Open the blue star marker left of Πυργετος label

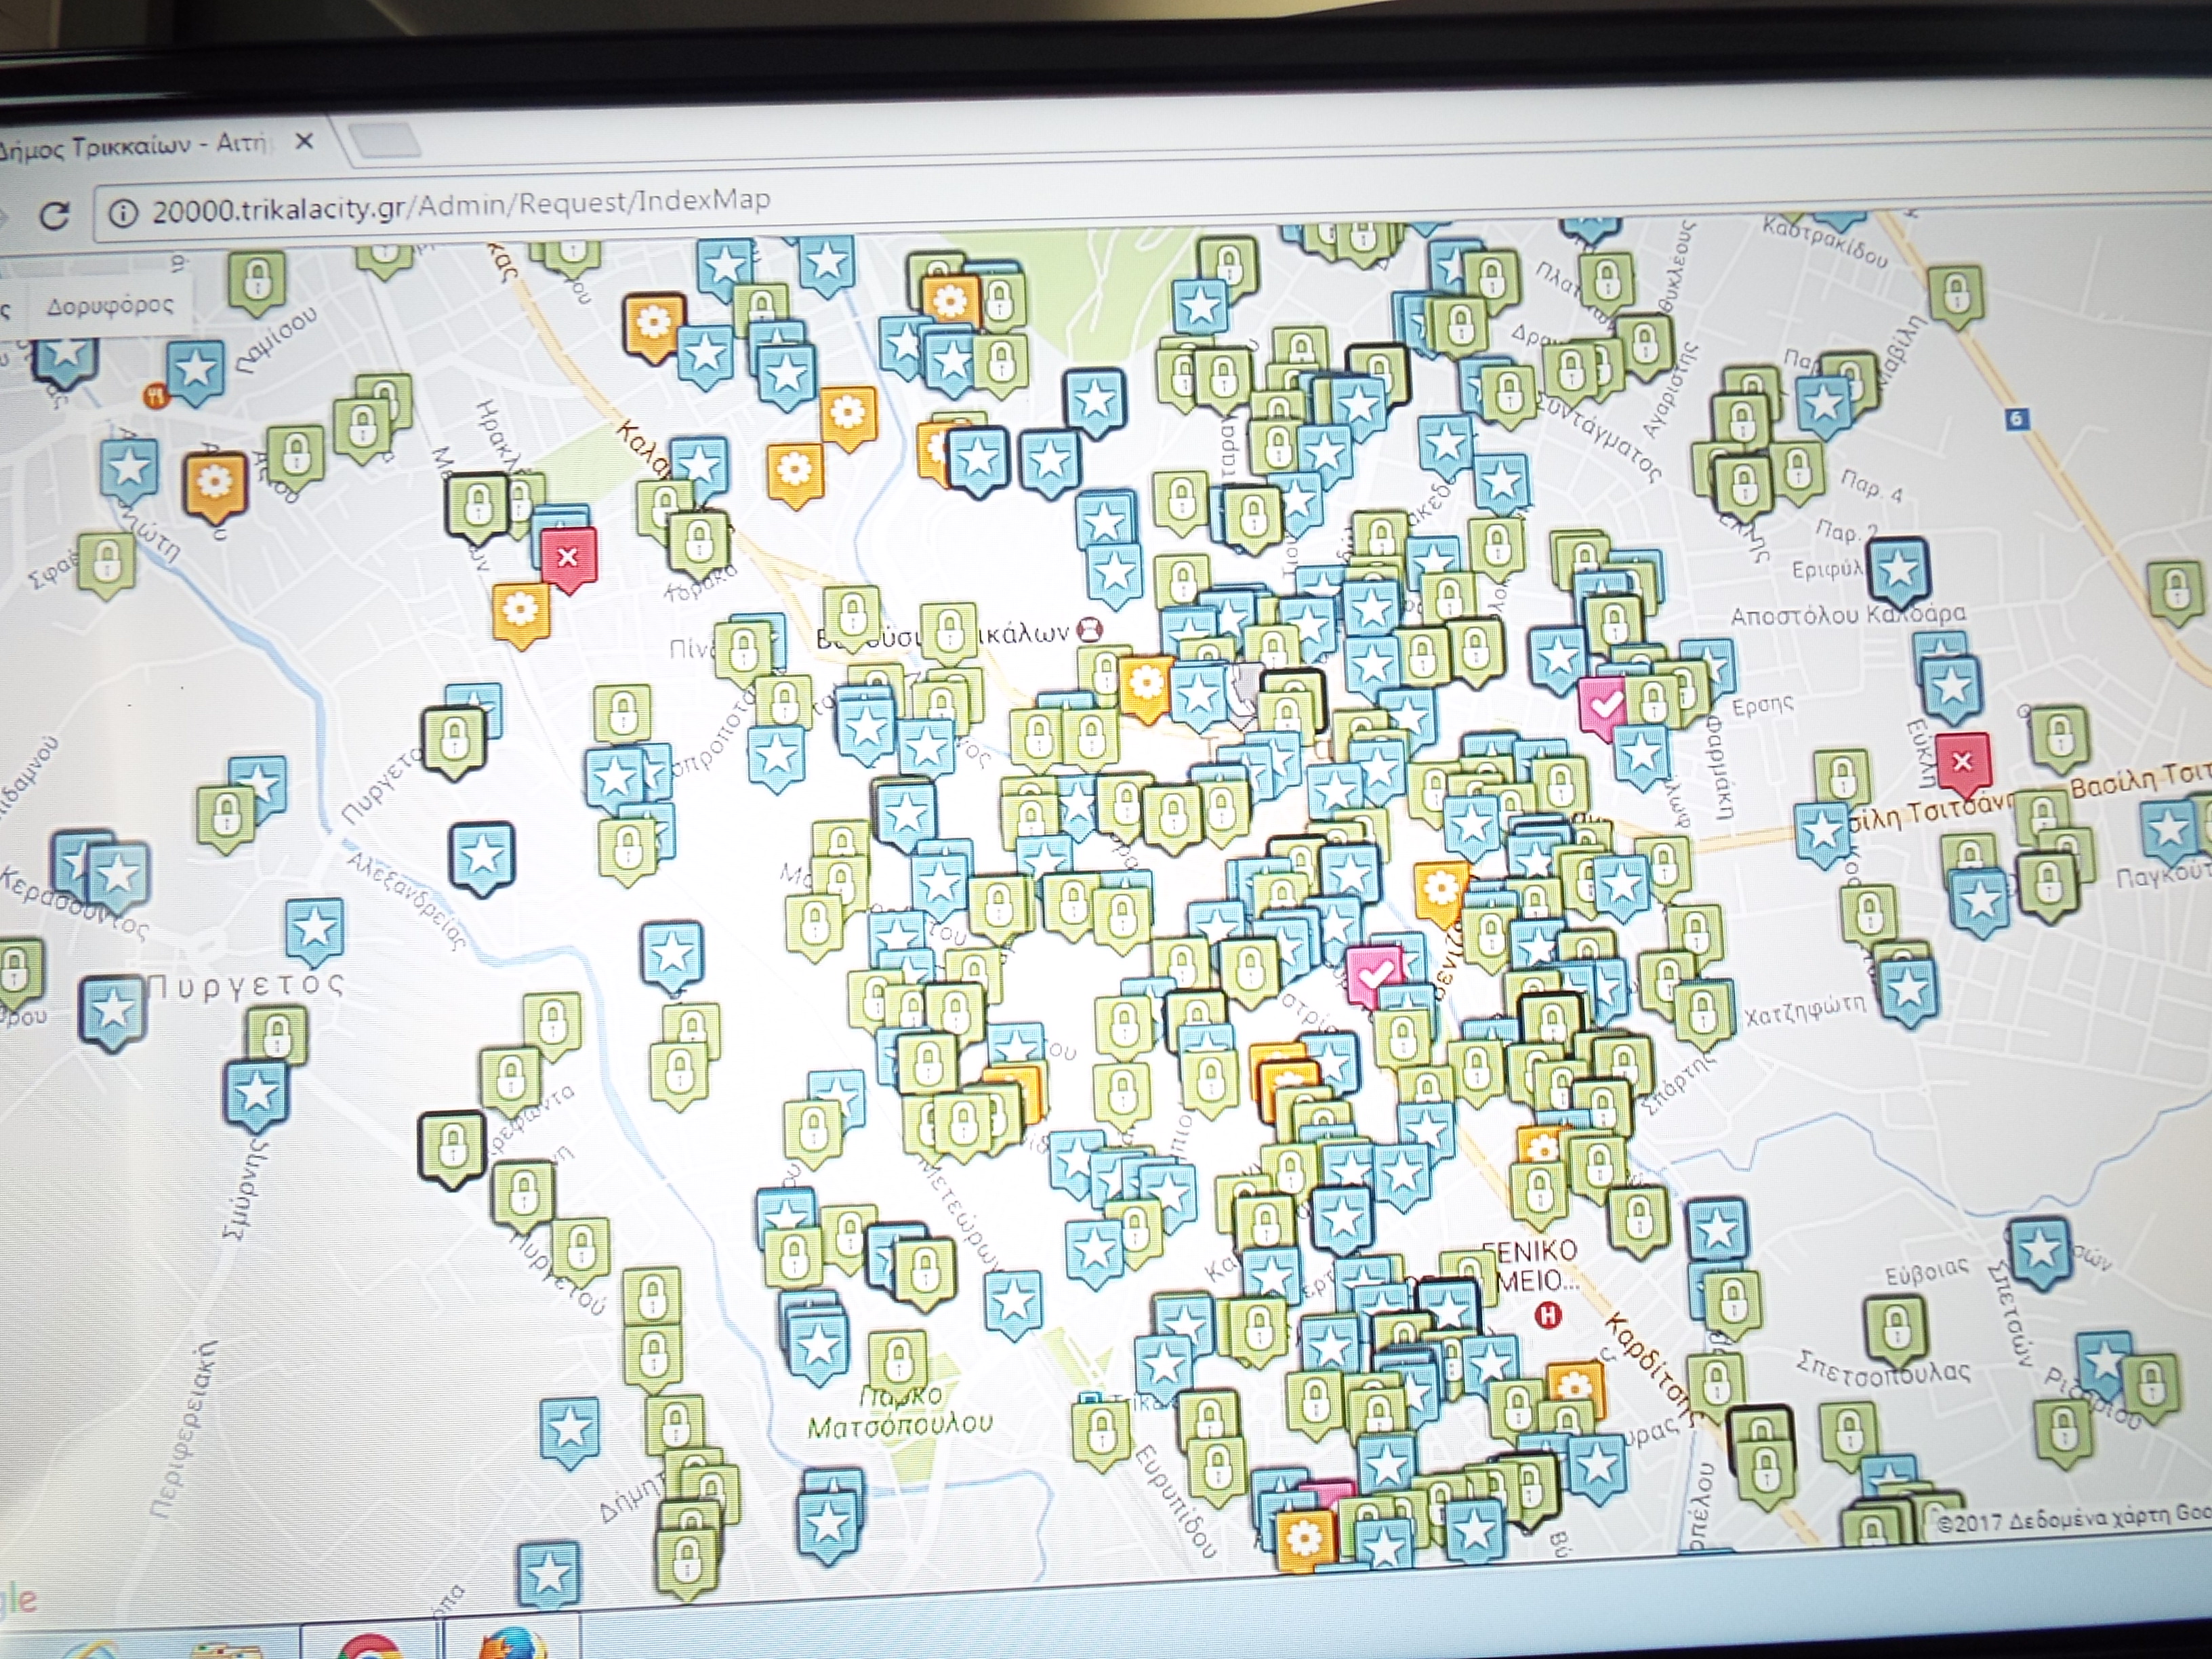112,1012
